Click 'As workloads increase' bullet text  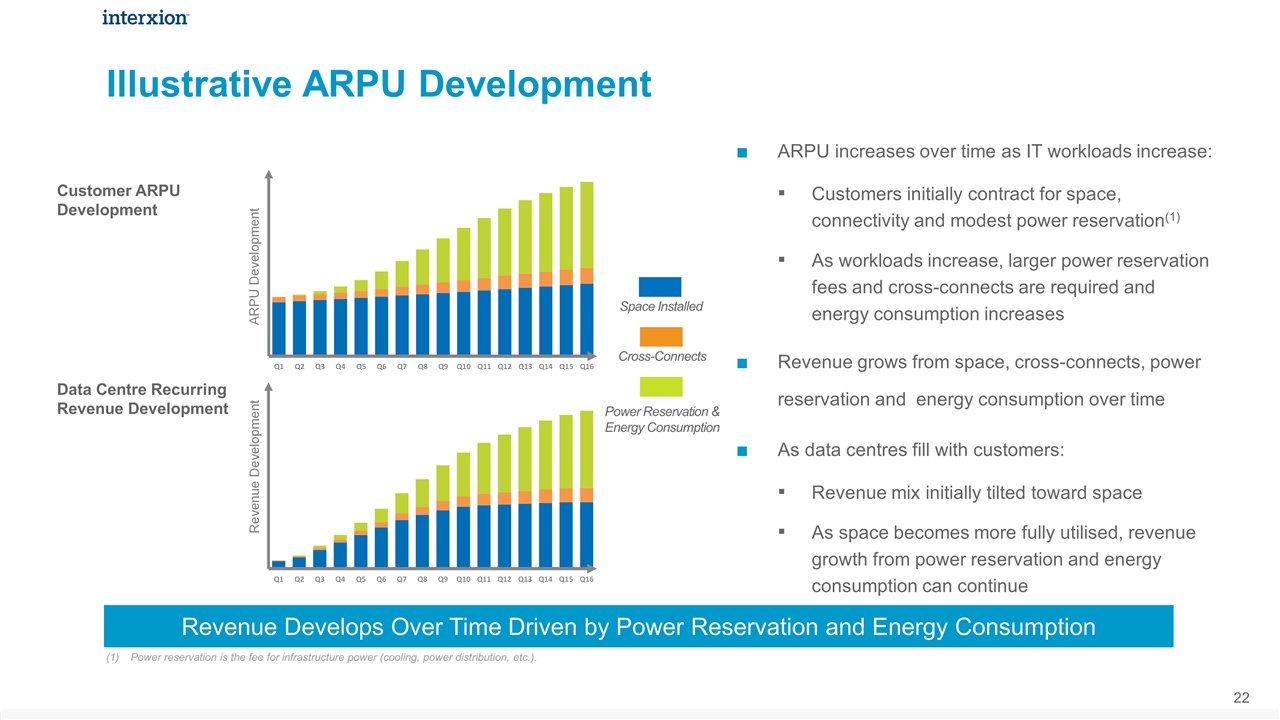(1010, 287)
